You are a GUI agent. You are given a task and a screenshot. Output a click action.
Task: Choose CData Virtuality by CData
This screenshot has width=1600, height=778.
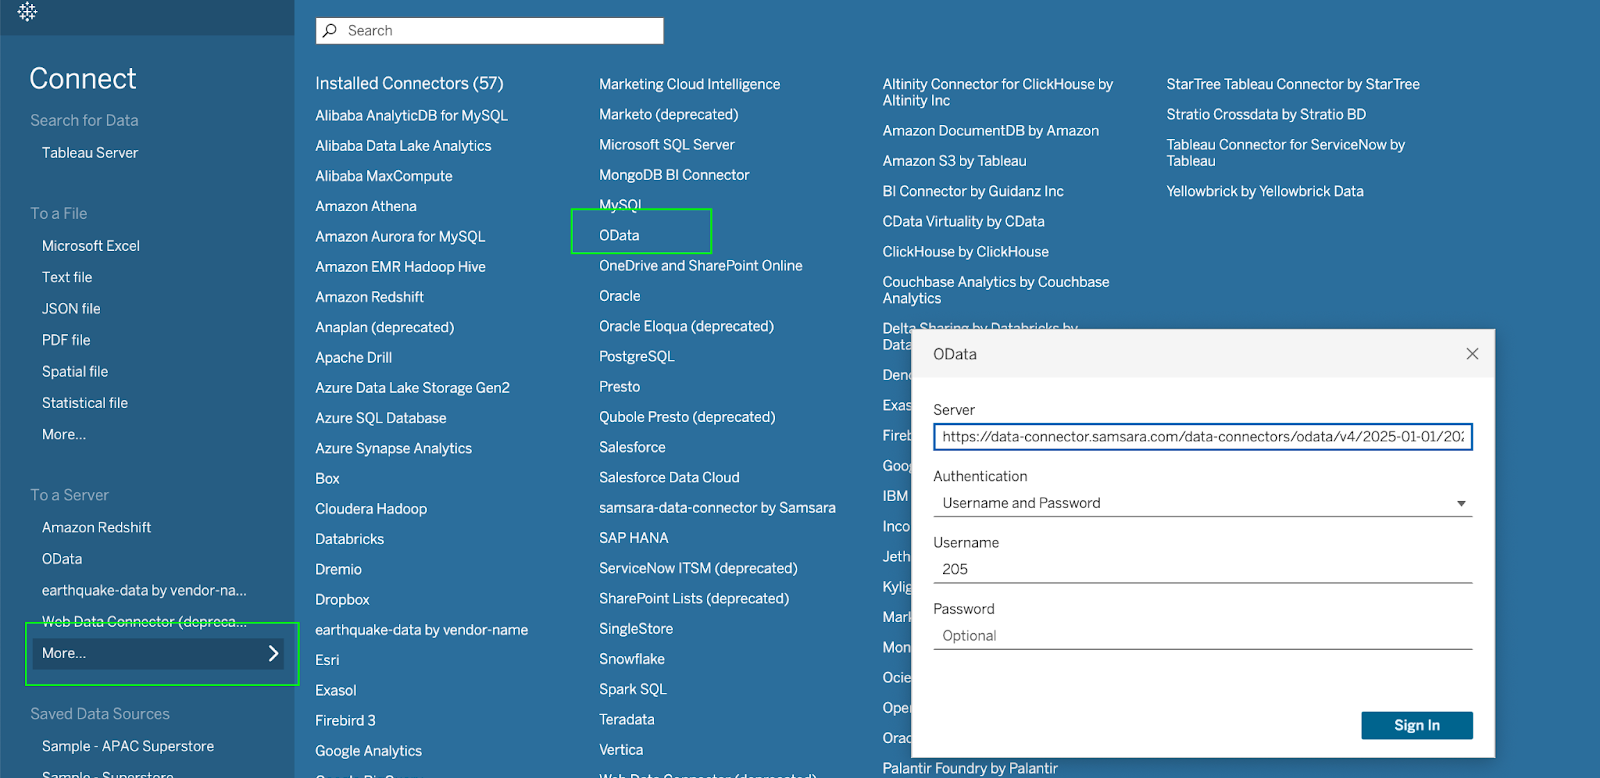click(x=963, y=222)
